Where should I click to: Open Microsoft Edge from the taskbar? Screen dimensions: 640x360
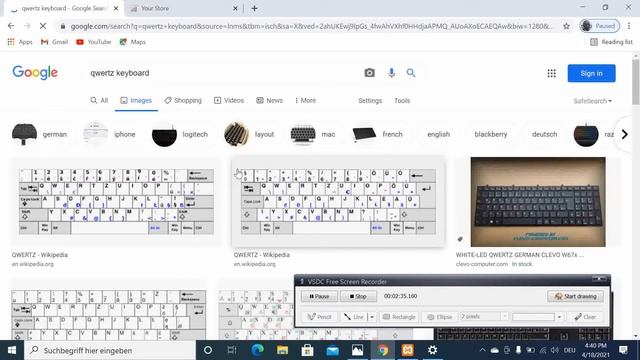pos(257,350)
